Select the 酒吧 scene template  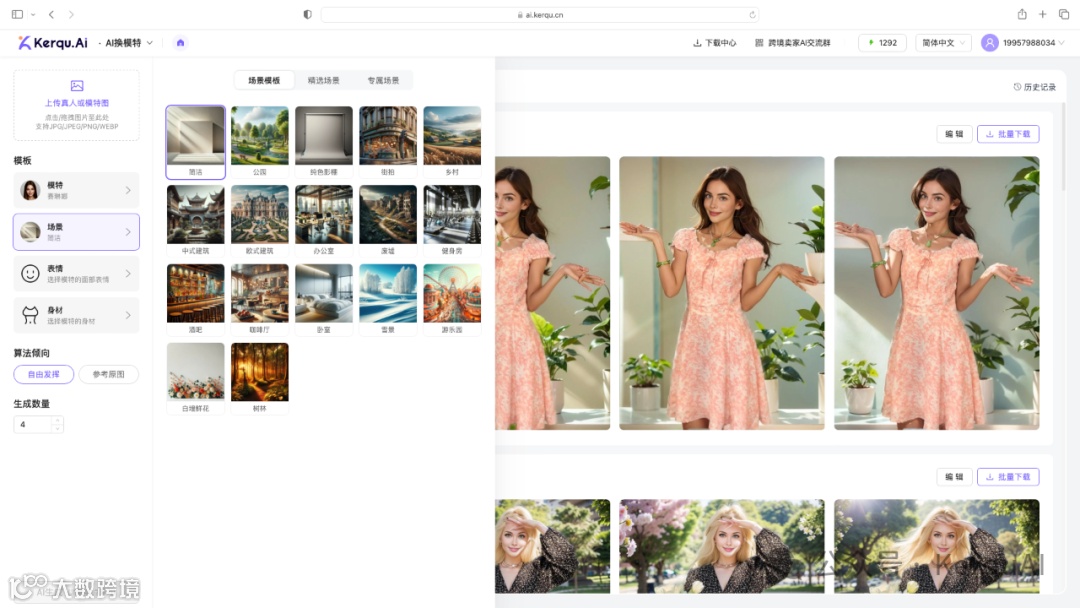tap(196, 300)
